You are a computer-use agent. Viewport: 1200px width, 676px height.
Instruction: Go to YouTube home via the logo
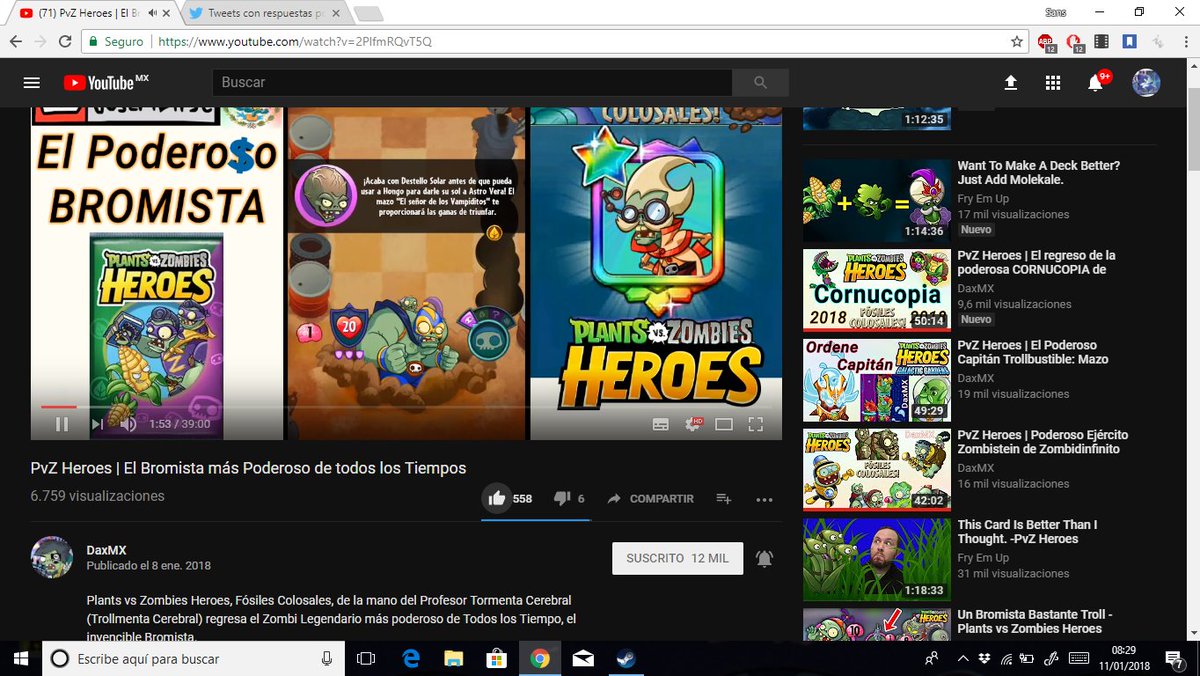pyautogui.click(x=106, y=83)
